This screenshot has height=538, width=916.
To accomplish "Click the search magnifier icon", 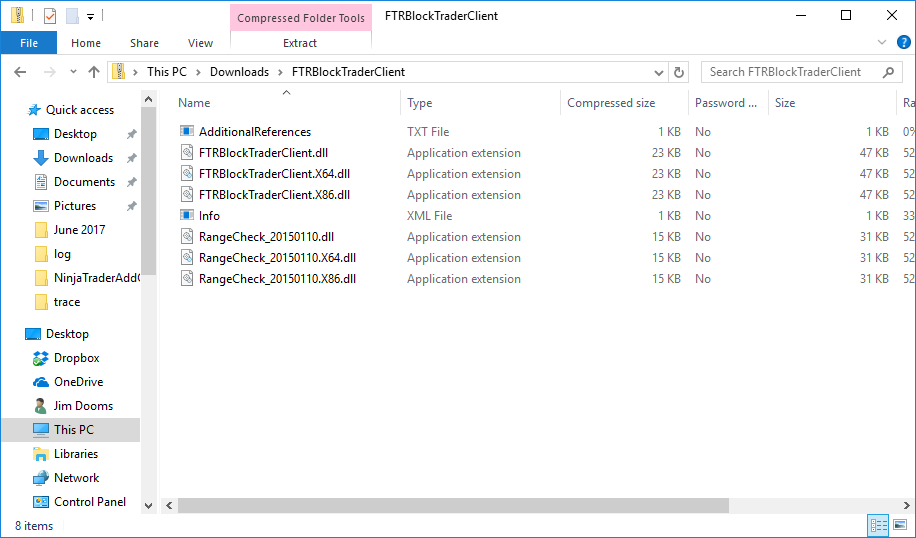I will [x=888, y=72].
